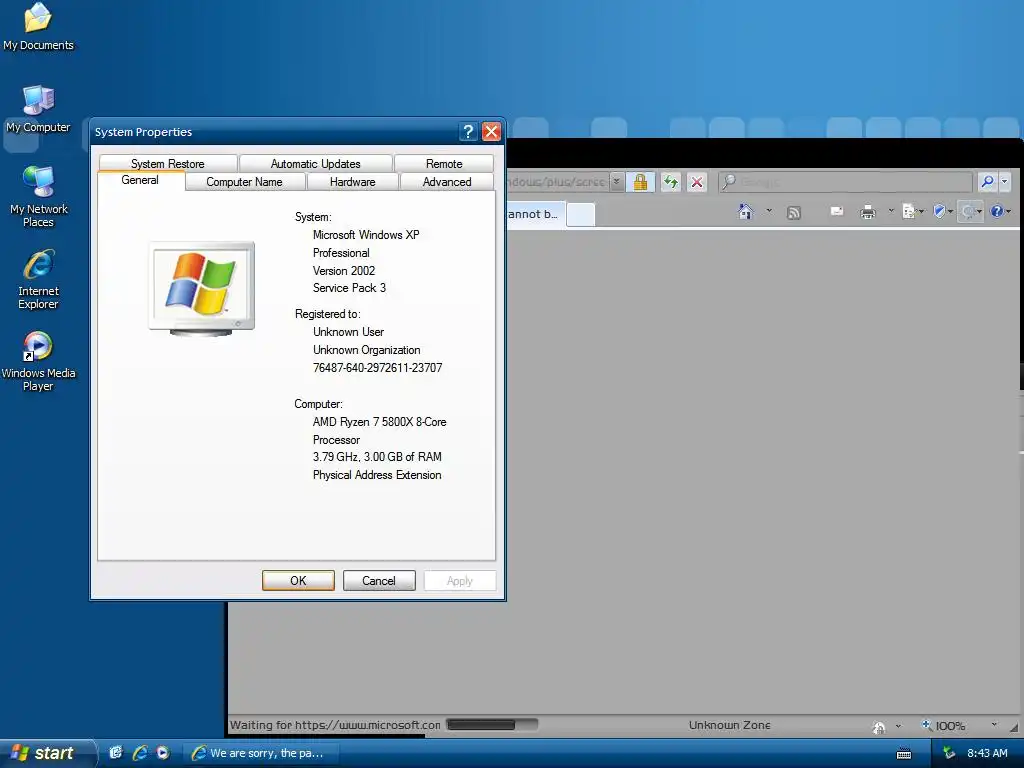
Task: Click the Windows XP monitor logo image
Action: click(202, 289)
